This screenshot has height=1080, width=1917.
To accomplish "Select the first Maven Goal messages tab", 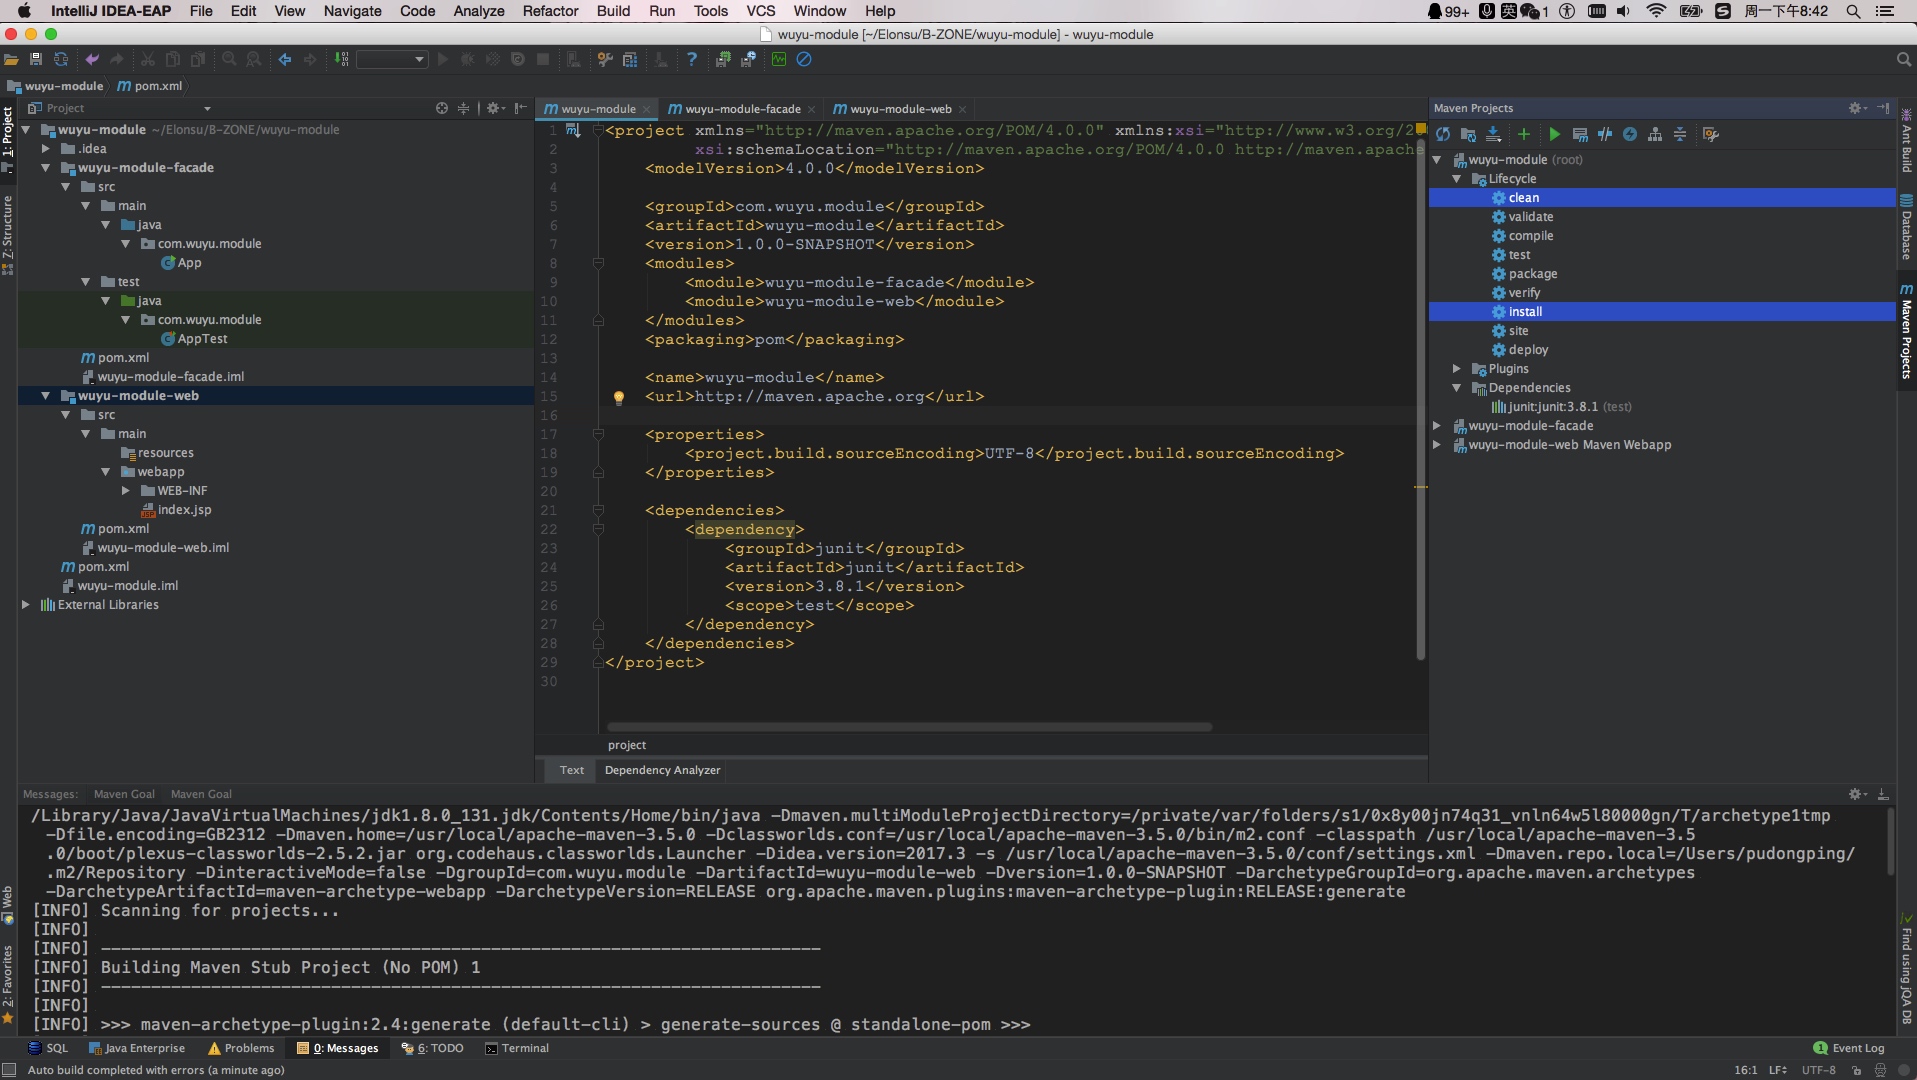I will pyautogui.click(x=124, y=794).
